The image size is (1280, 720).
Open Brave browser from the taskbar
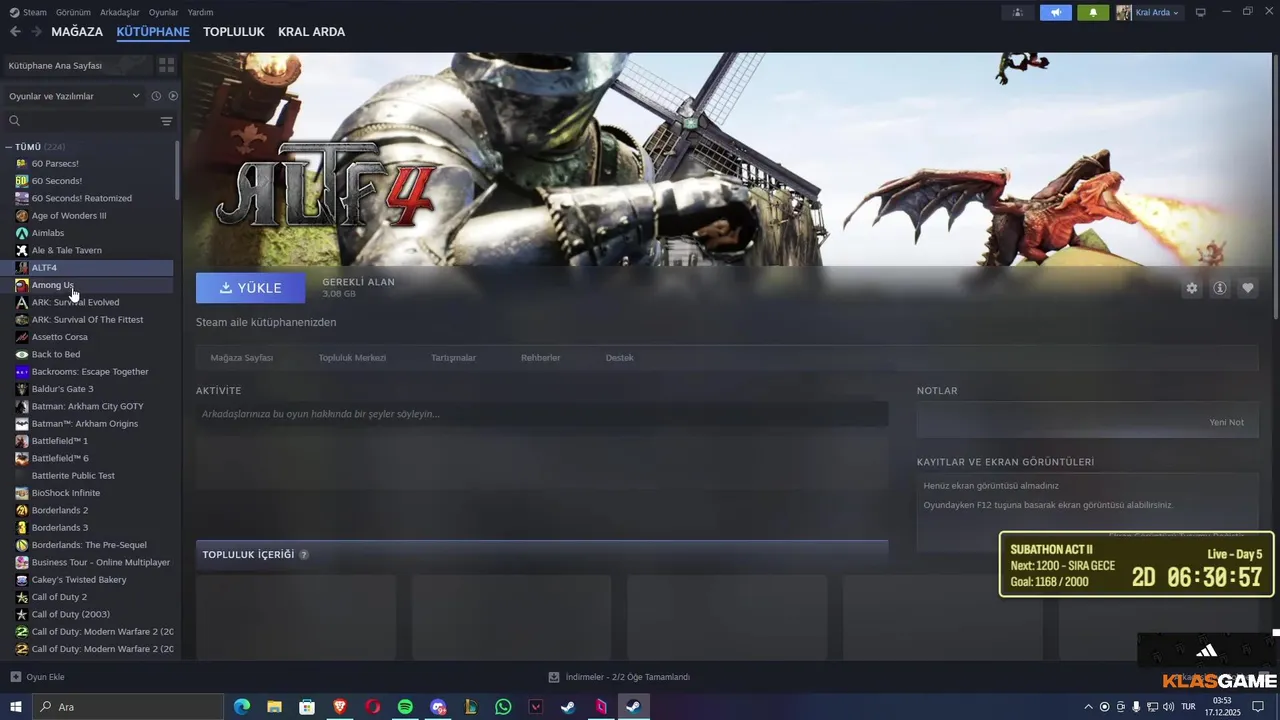[340, 707]
